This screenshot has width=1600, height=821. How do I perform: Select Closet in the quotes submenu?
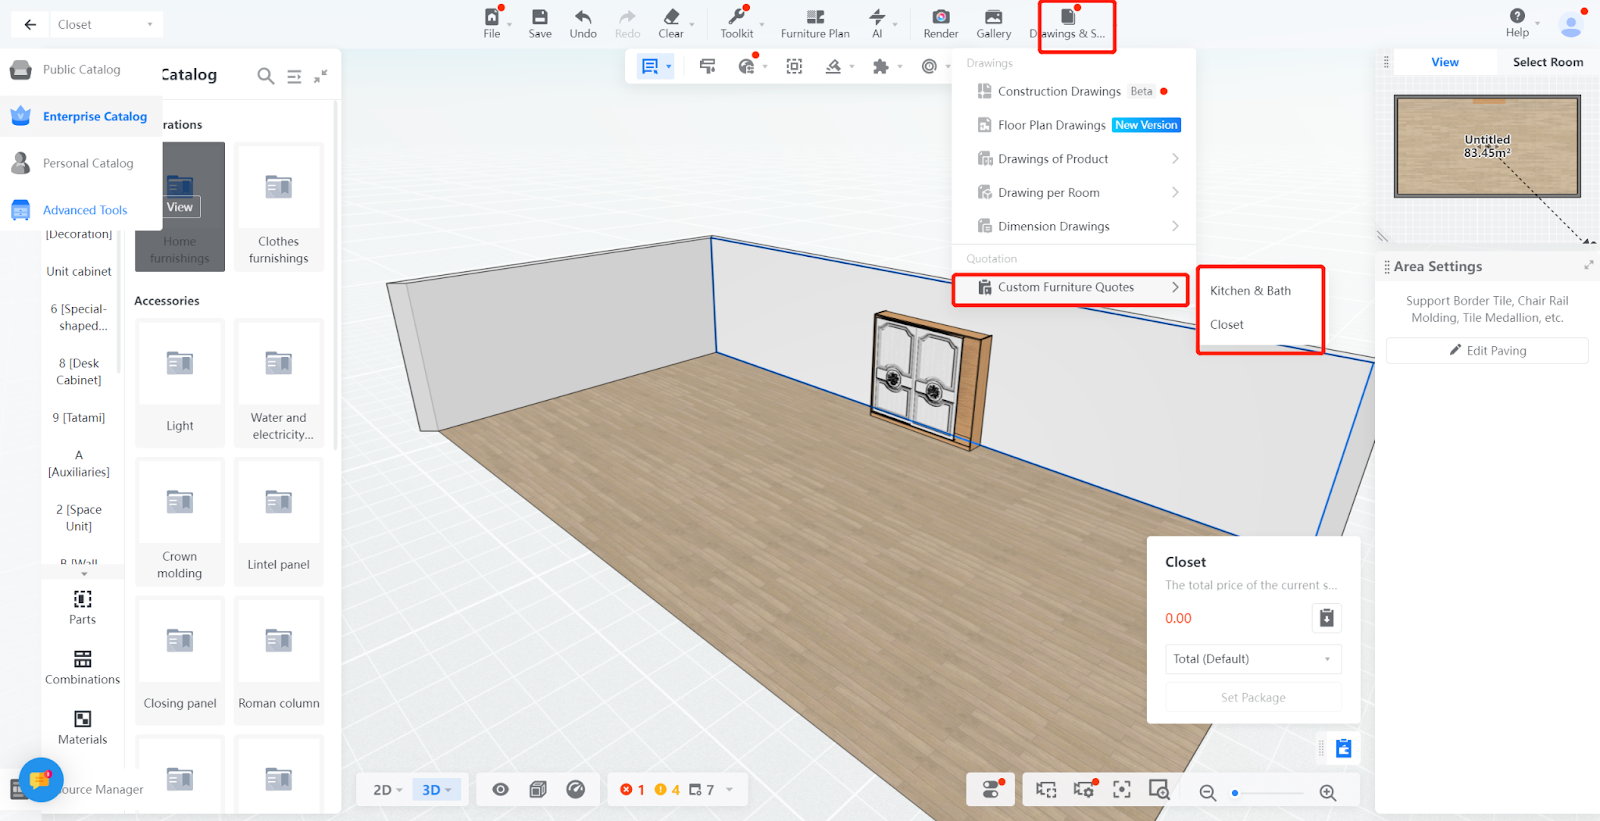(x=1227, y=325)
